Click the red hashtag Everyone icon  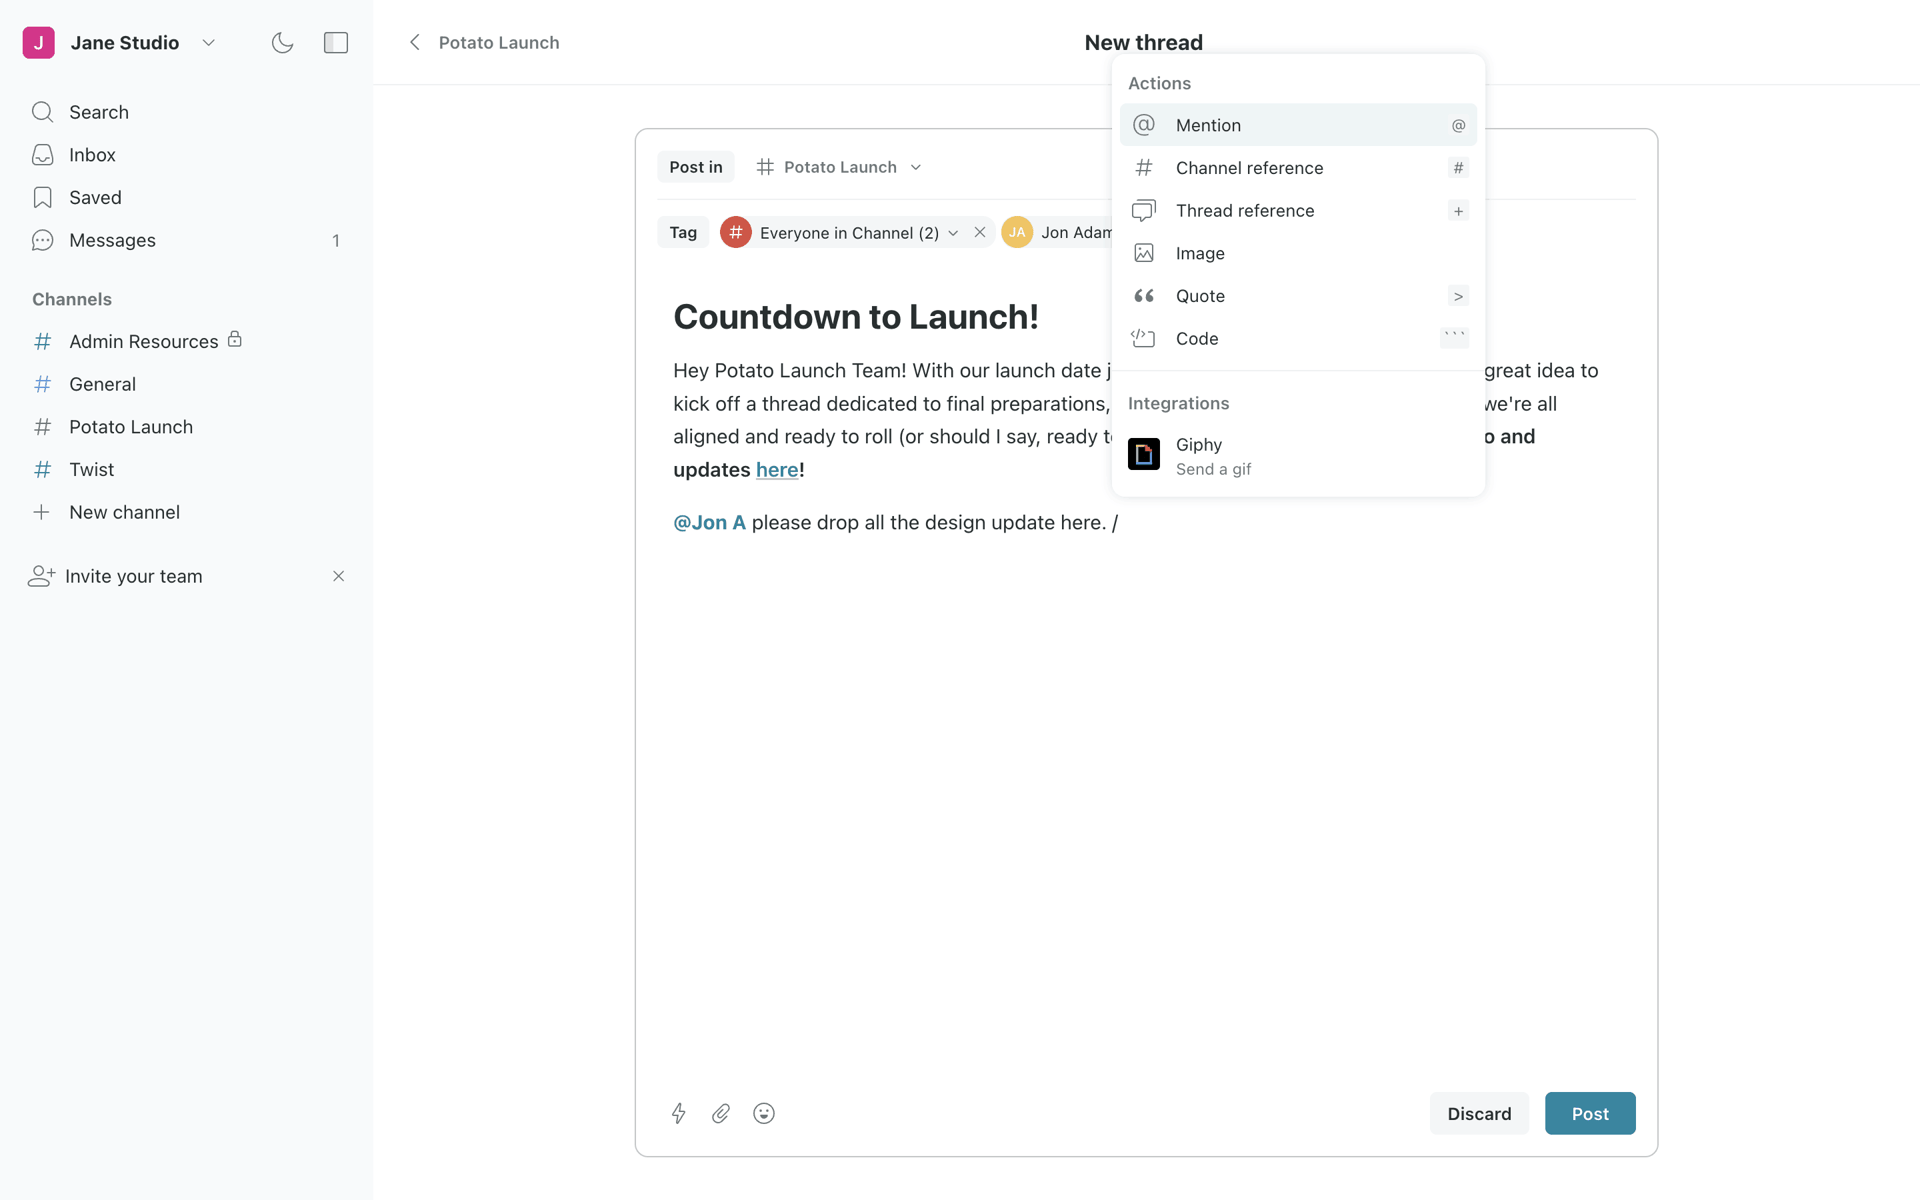tap(735, 232)
